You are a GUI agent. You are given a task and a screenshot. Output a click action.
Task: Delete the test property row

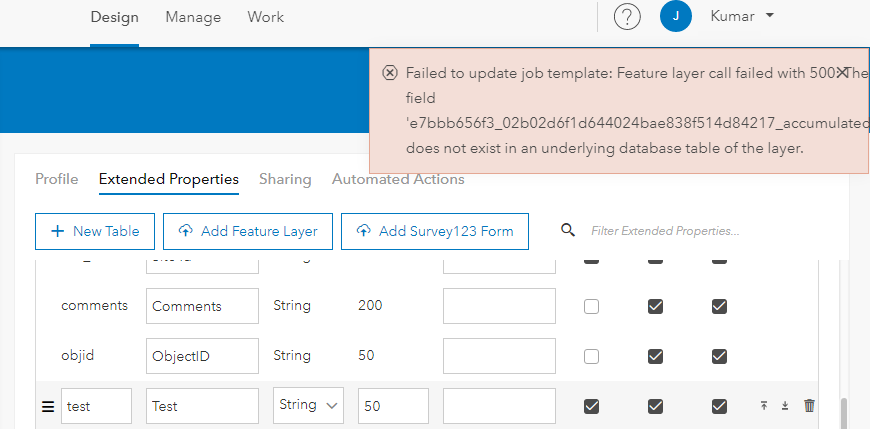click(x=810, y=406)
